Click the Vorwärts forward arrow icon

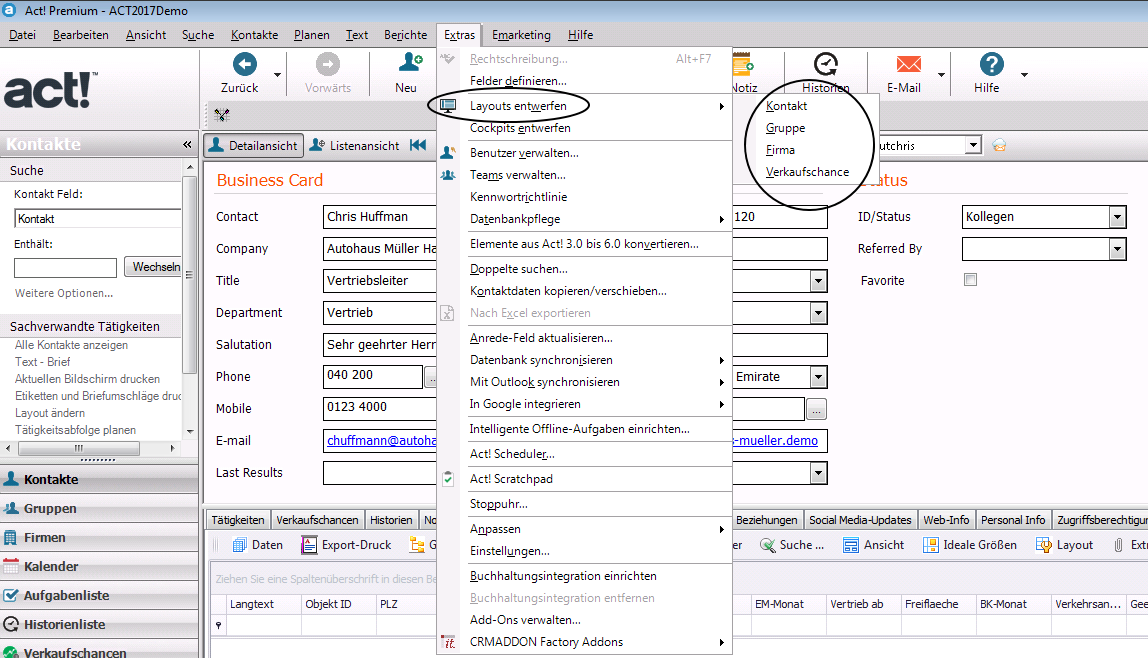[327, 64]
